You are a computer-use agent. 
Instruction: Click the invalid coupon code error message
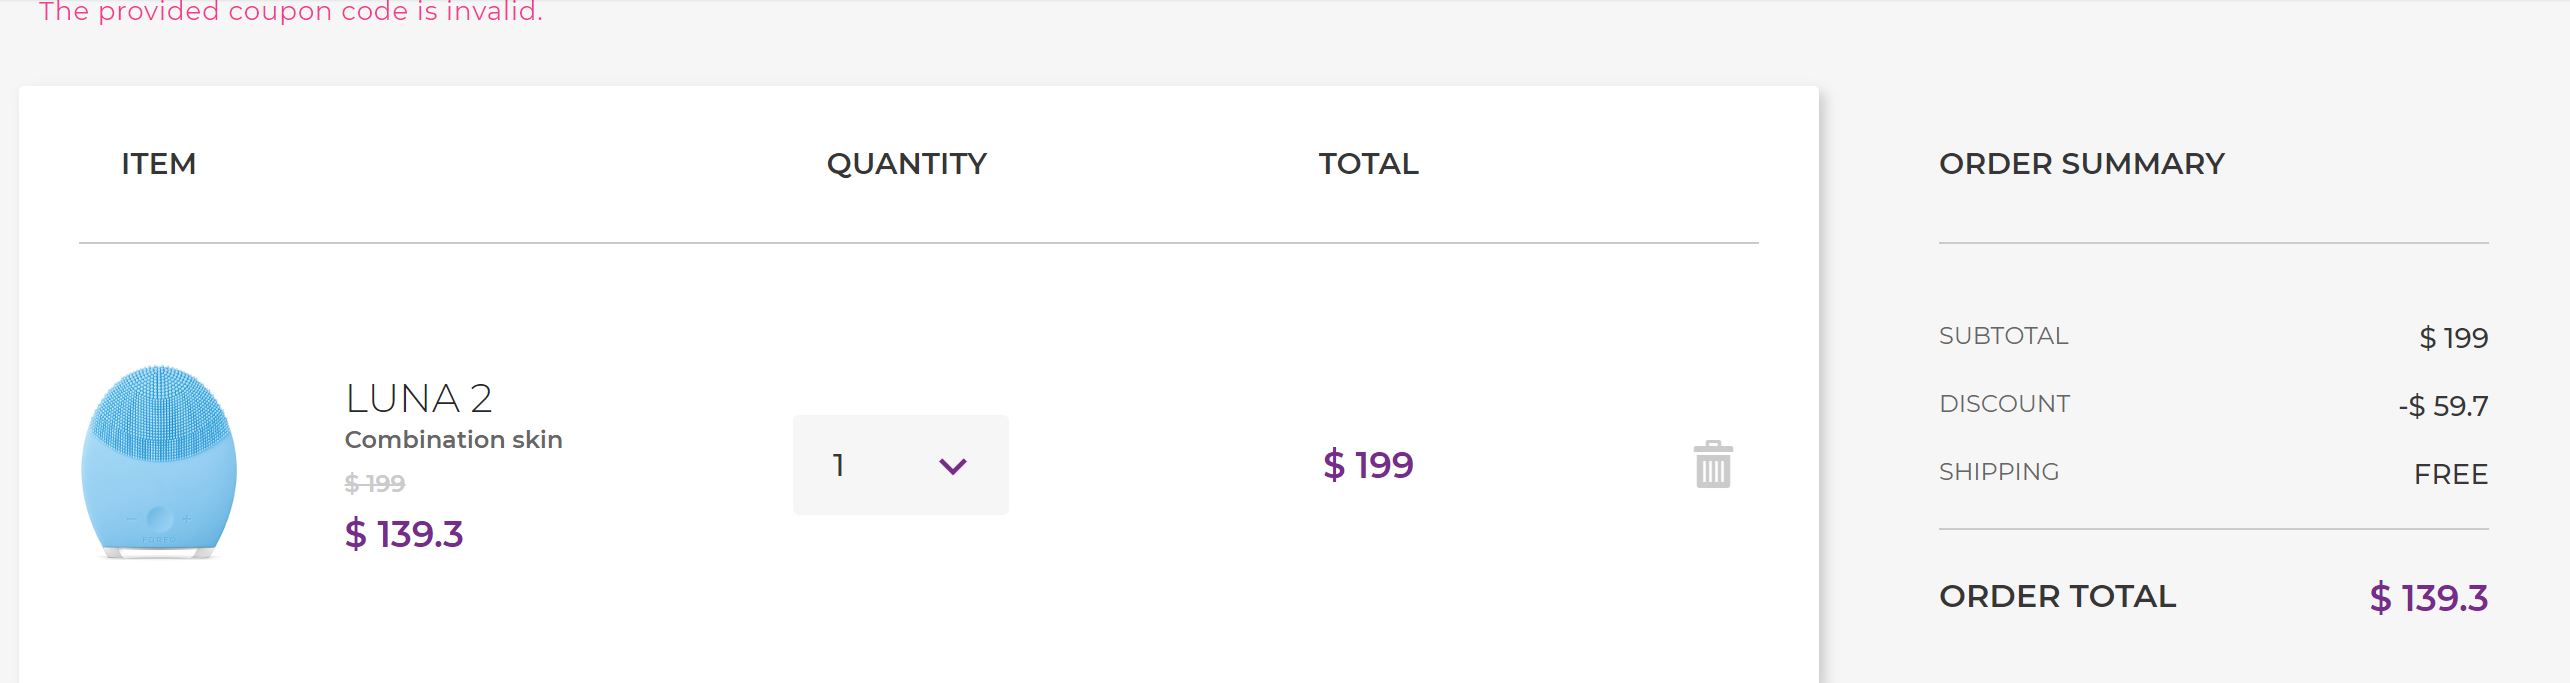(291, 12)
